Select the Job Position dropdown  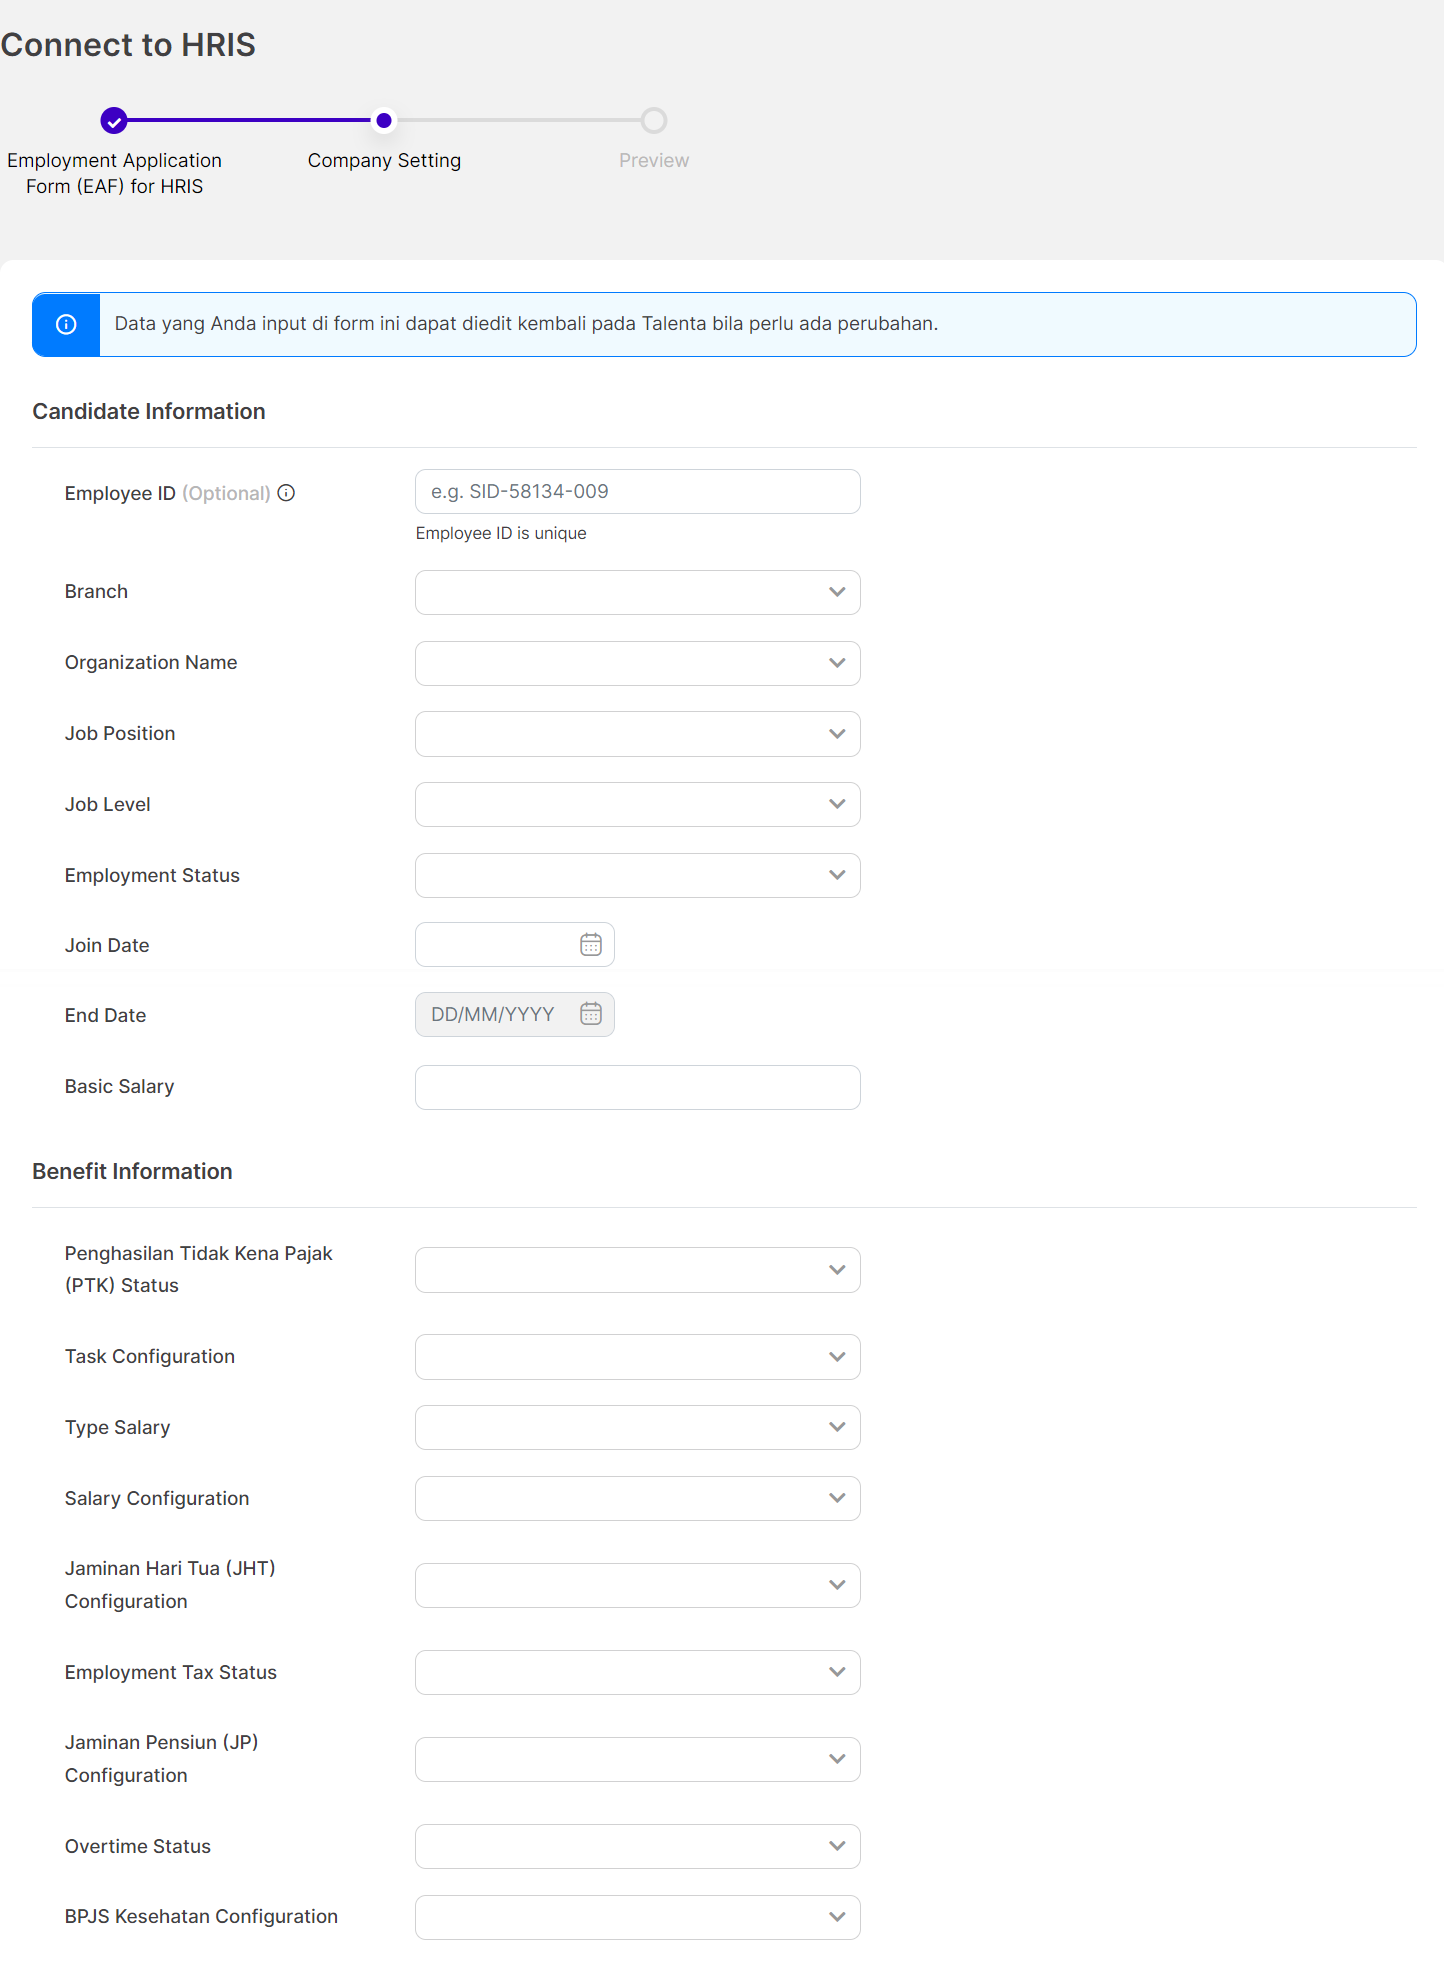point(637,734)
